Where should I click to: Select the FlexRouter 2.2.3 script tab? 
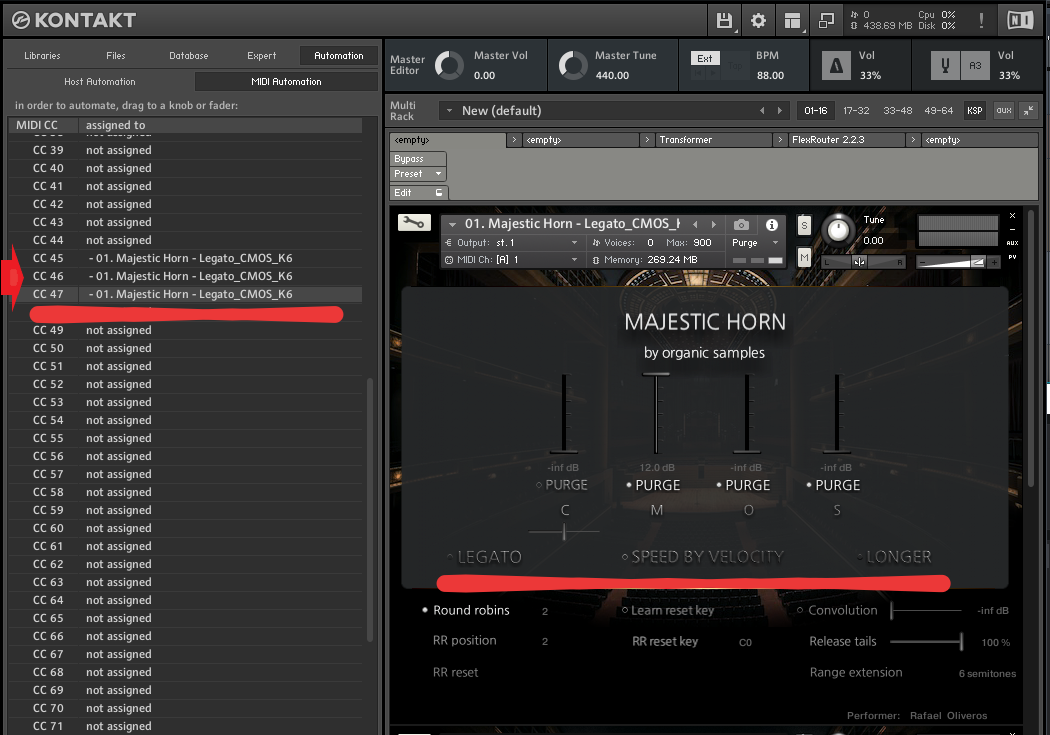pyautogui.click(x=846, y=139)
